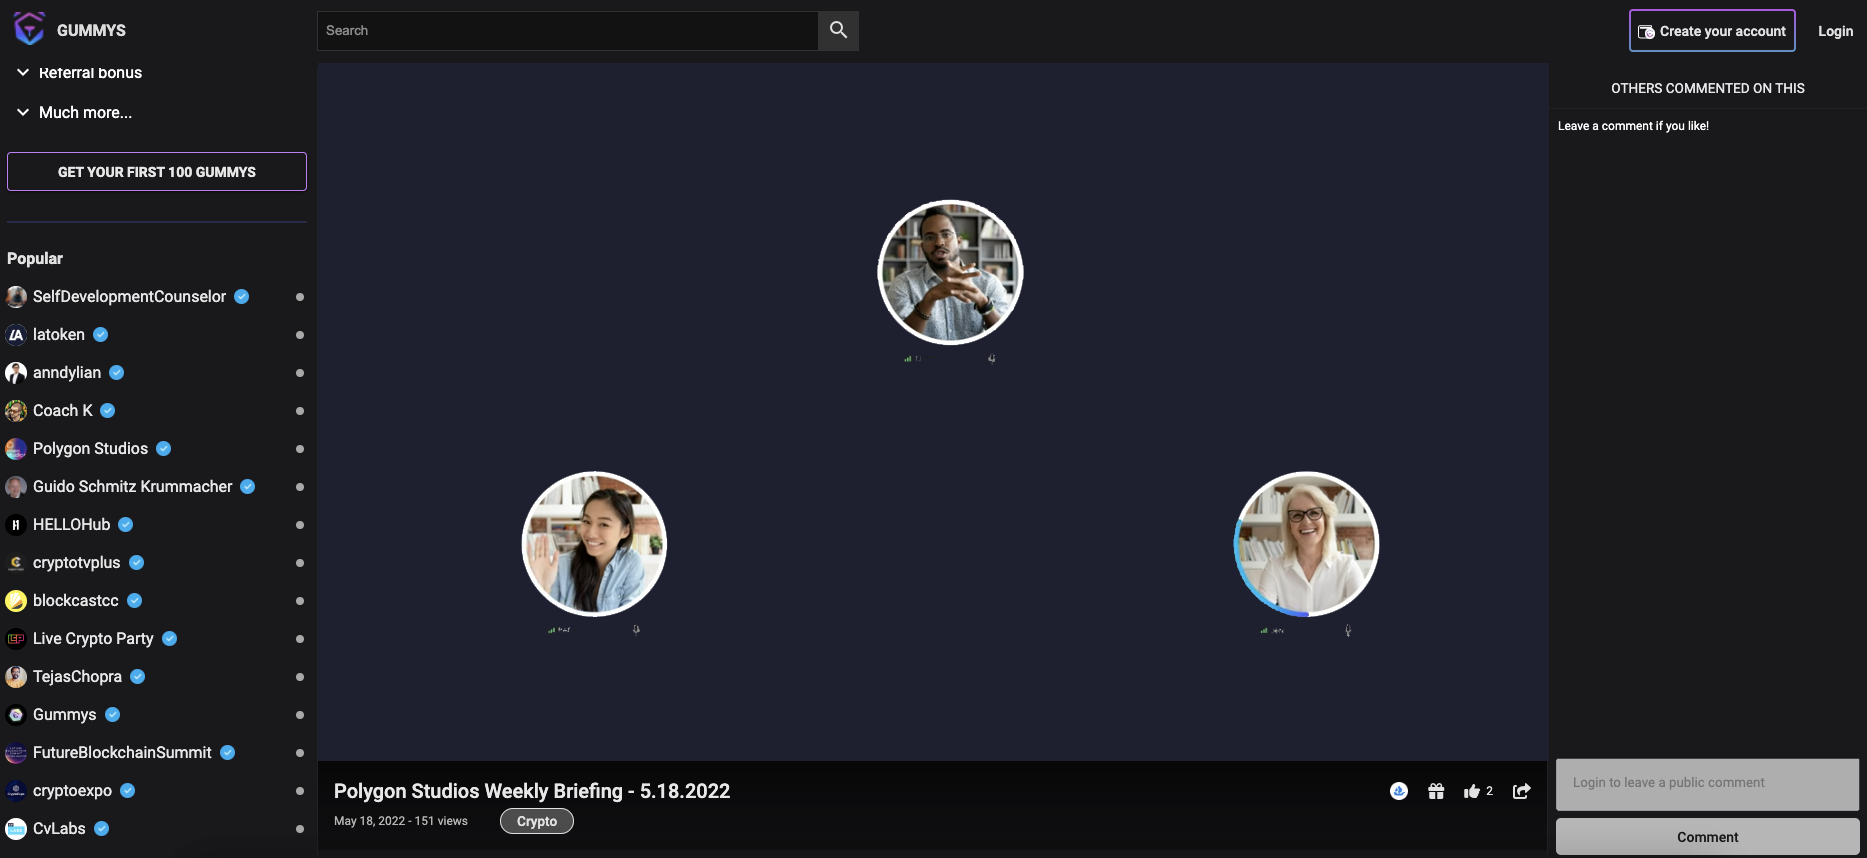Click TejasChopra avatar icon
1867x858 pixels.
point(16,676)
